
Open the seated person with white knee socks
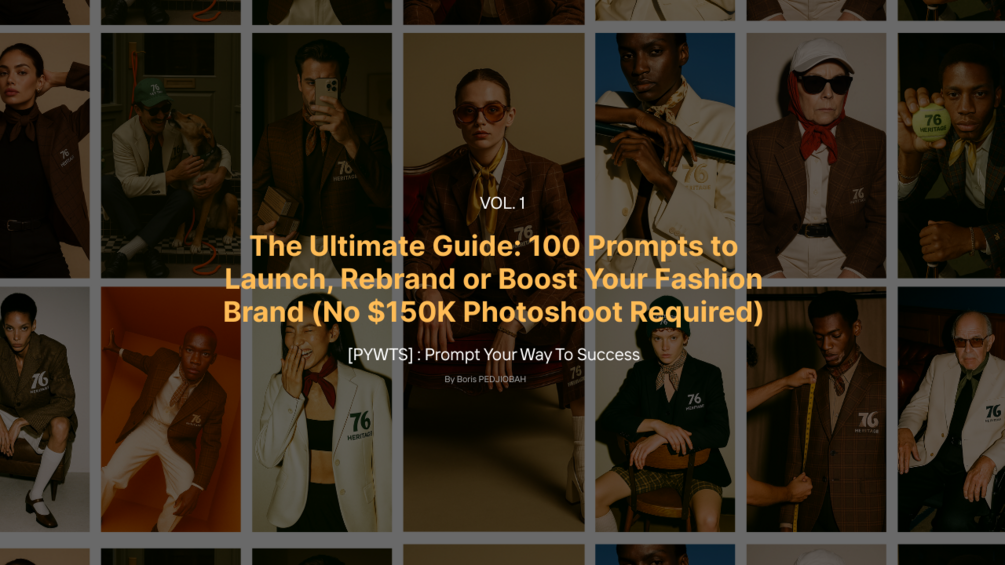click(x=45, y=409)
